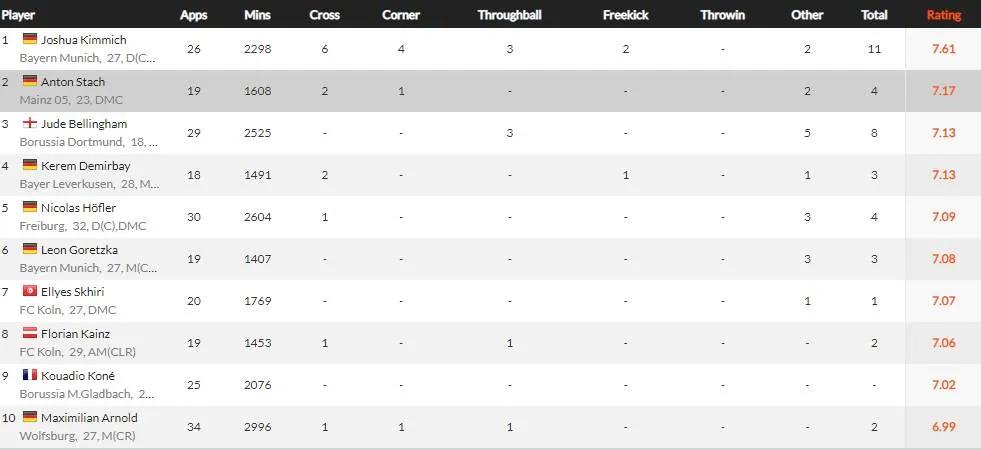Sort table by Apps column
The height and width of the screenshot is (450, 981).
(194, 15)
